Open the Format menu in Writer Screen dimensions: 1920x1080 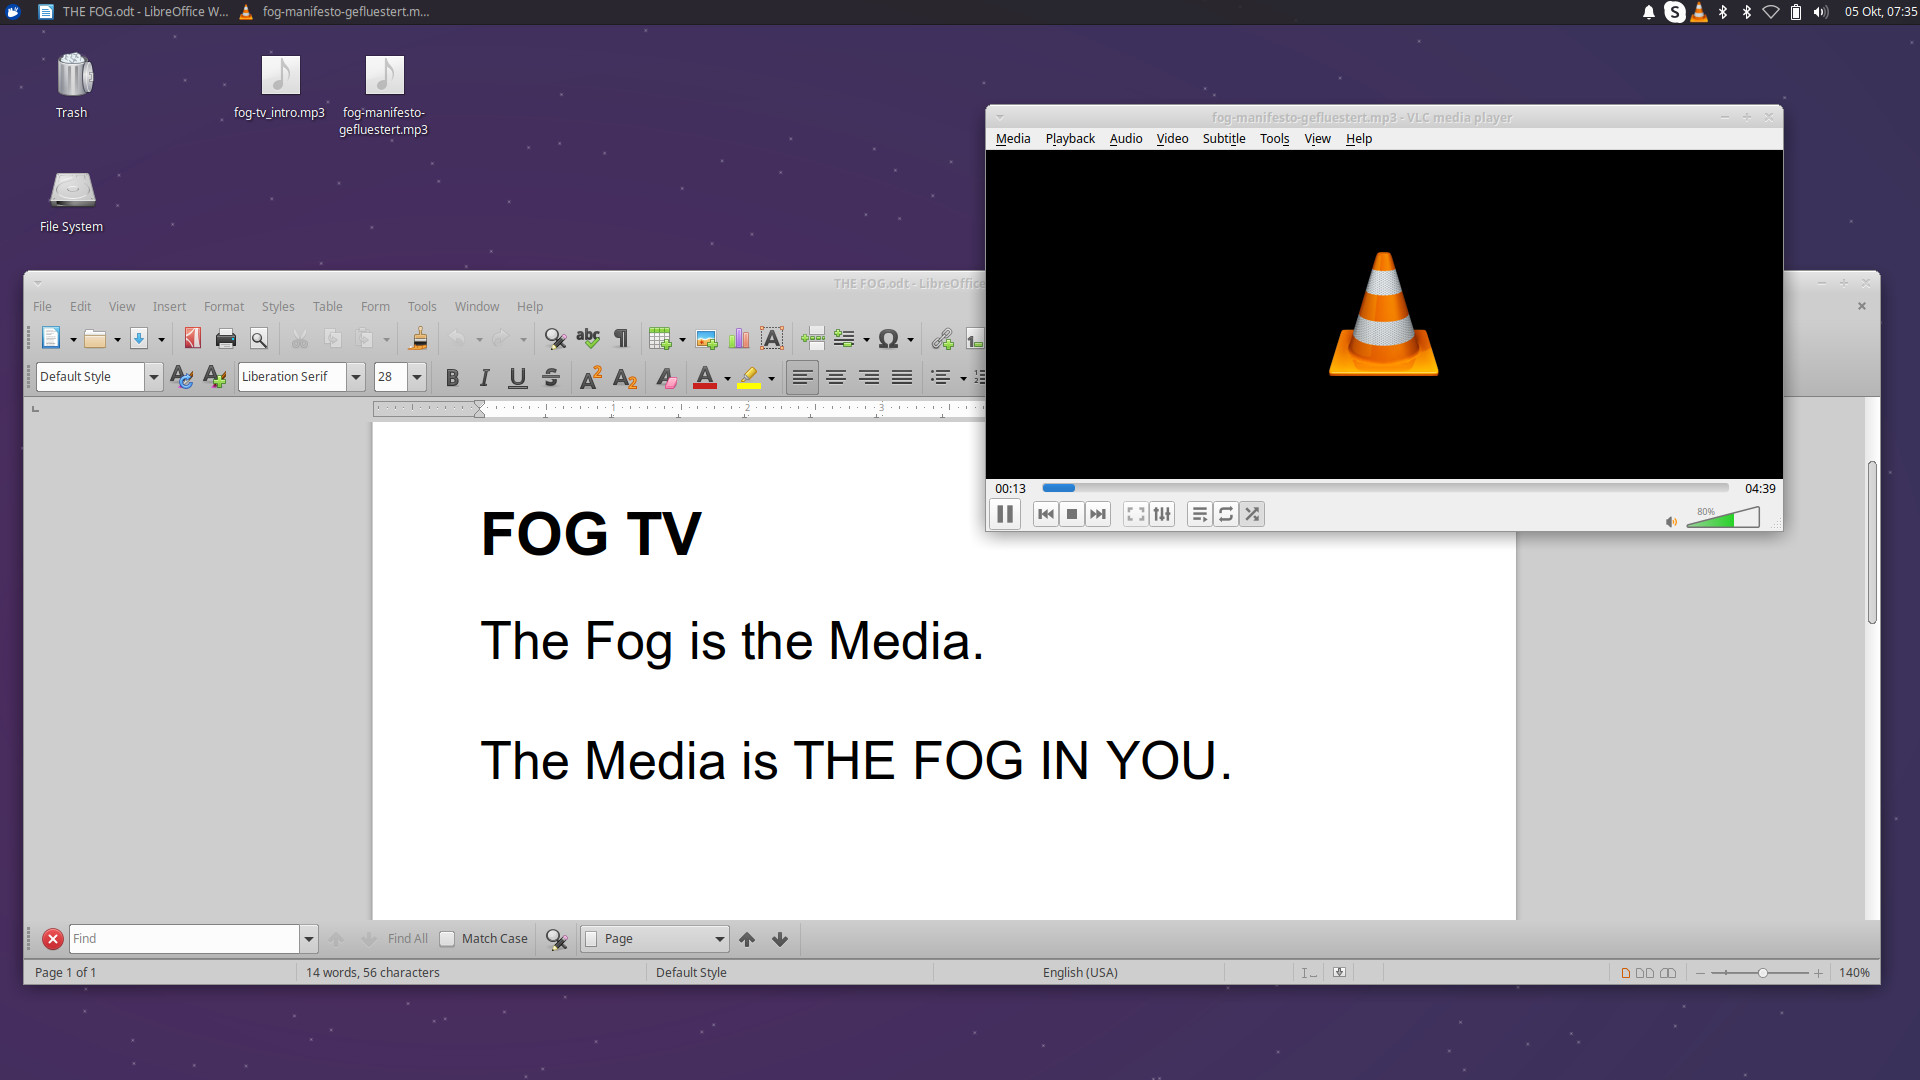tap(223, 307)
